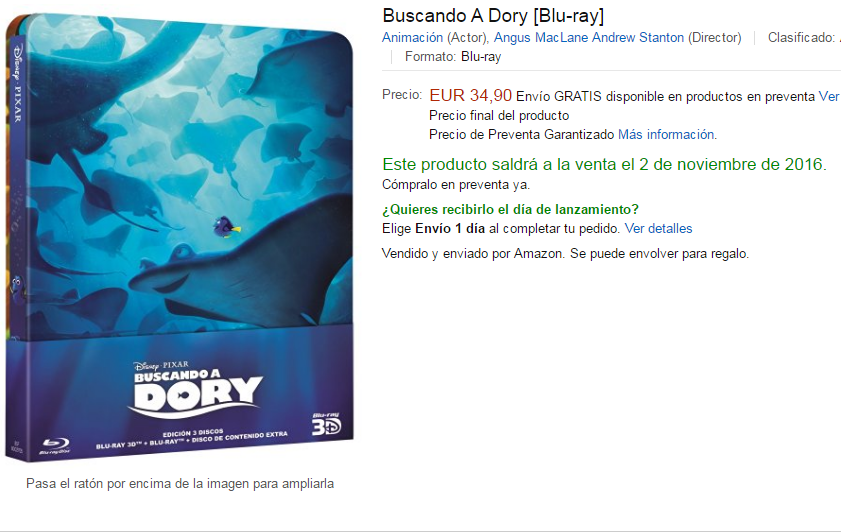Open the Angus MacLane director link
The height and width of the screenshot is (532, 841).
click(x=541, y=38)
